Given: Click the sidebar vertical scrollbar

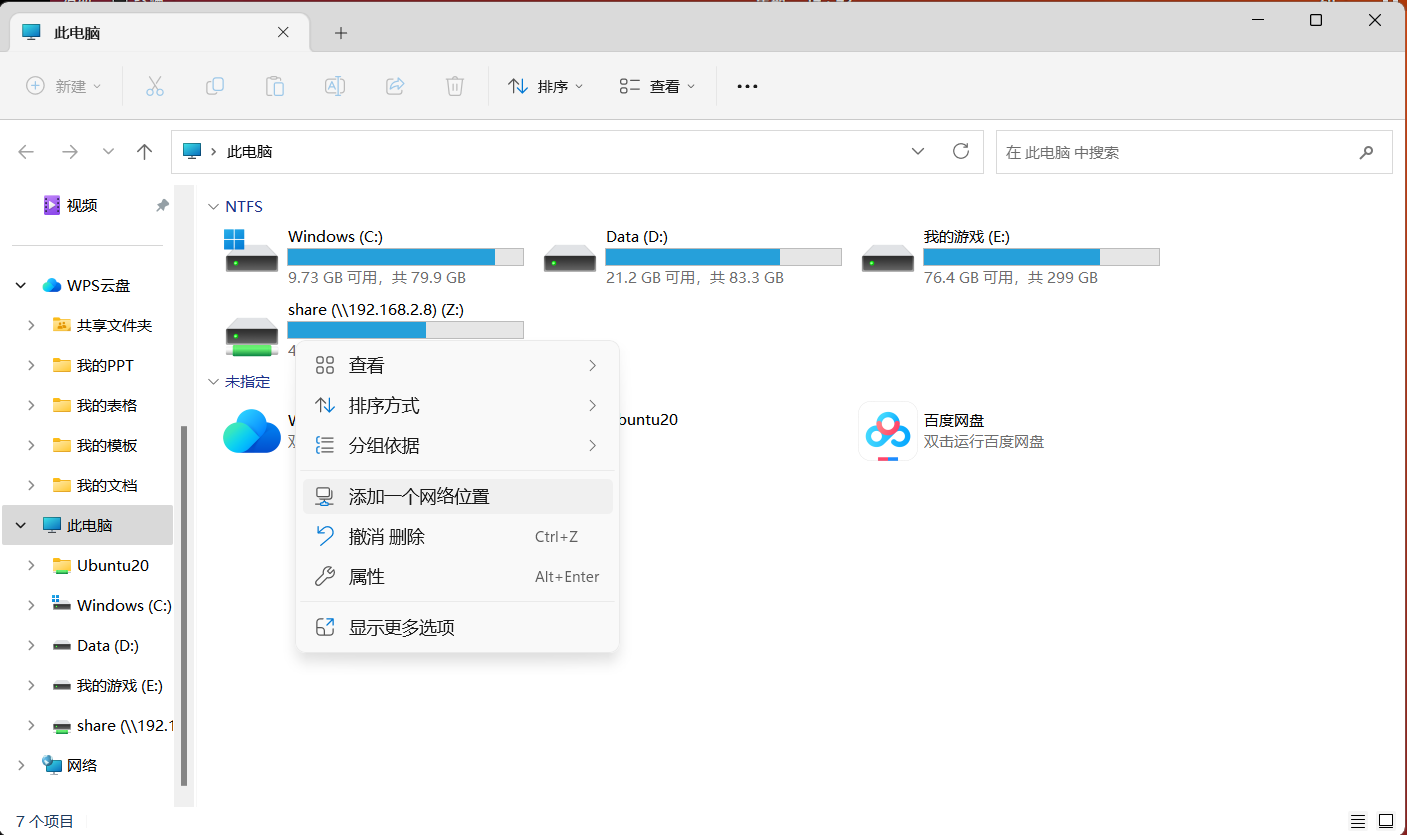Looking at the screenshot, I should click(183, 605).
